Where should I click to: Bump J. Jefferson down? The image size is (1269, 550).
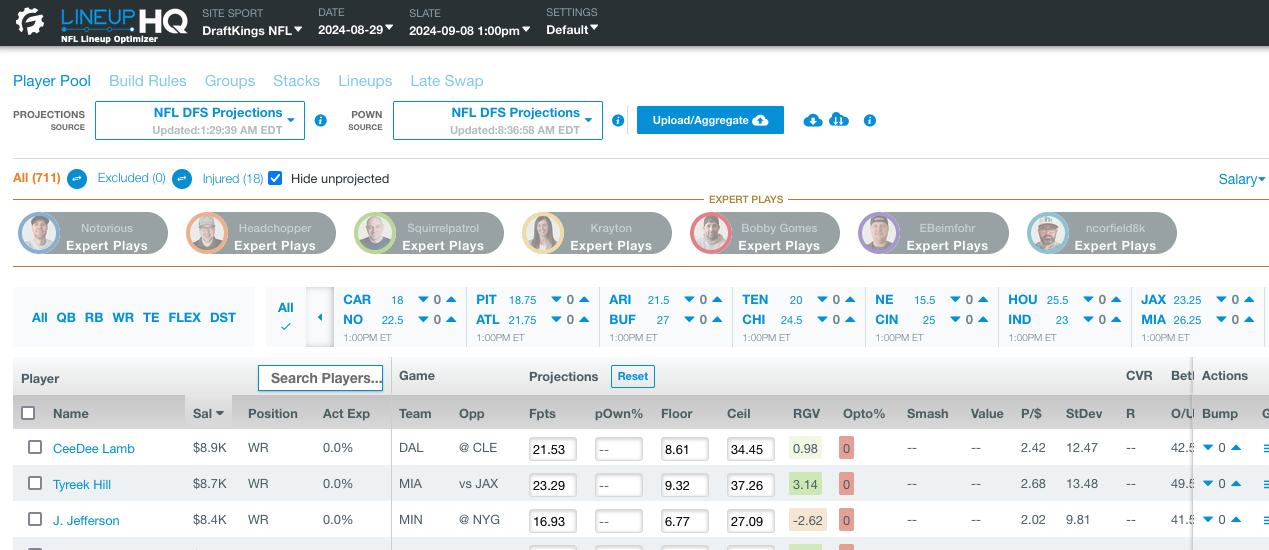click(x=1207, y=521)
